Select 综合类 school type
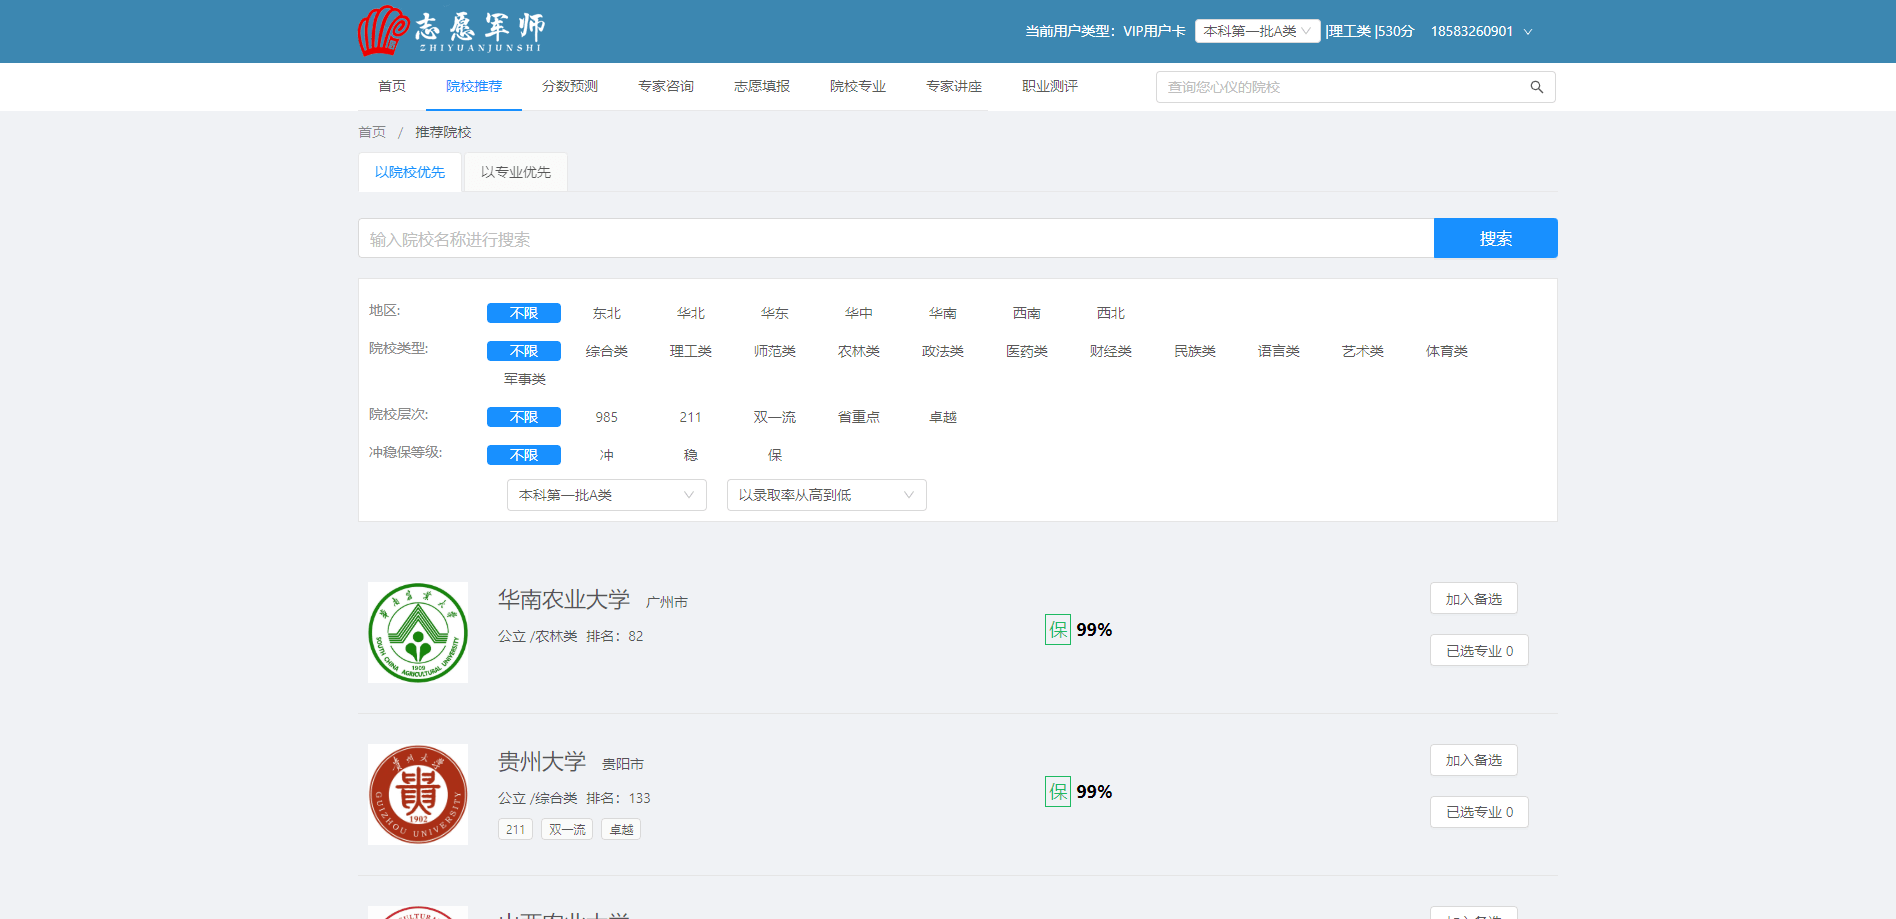1896x919 pixels. [607, 351]
